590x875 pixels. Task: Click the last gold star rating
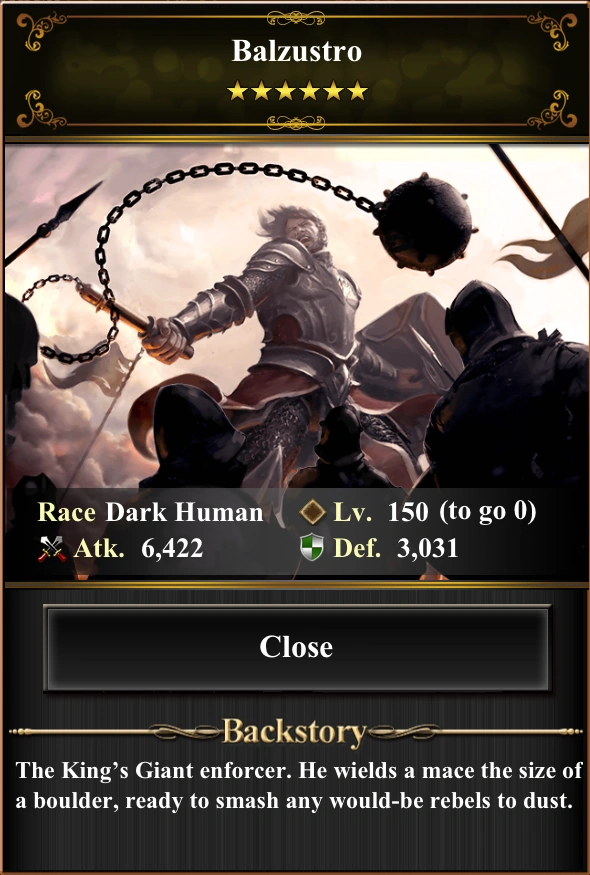357,91
